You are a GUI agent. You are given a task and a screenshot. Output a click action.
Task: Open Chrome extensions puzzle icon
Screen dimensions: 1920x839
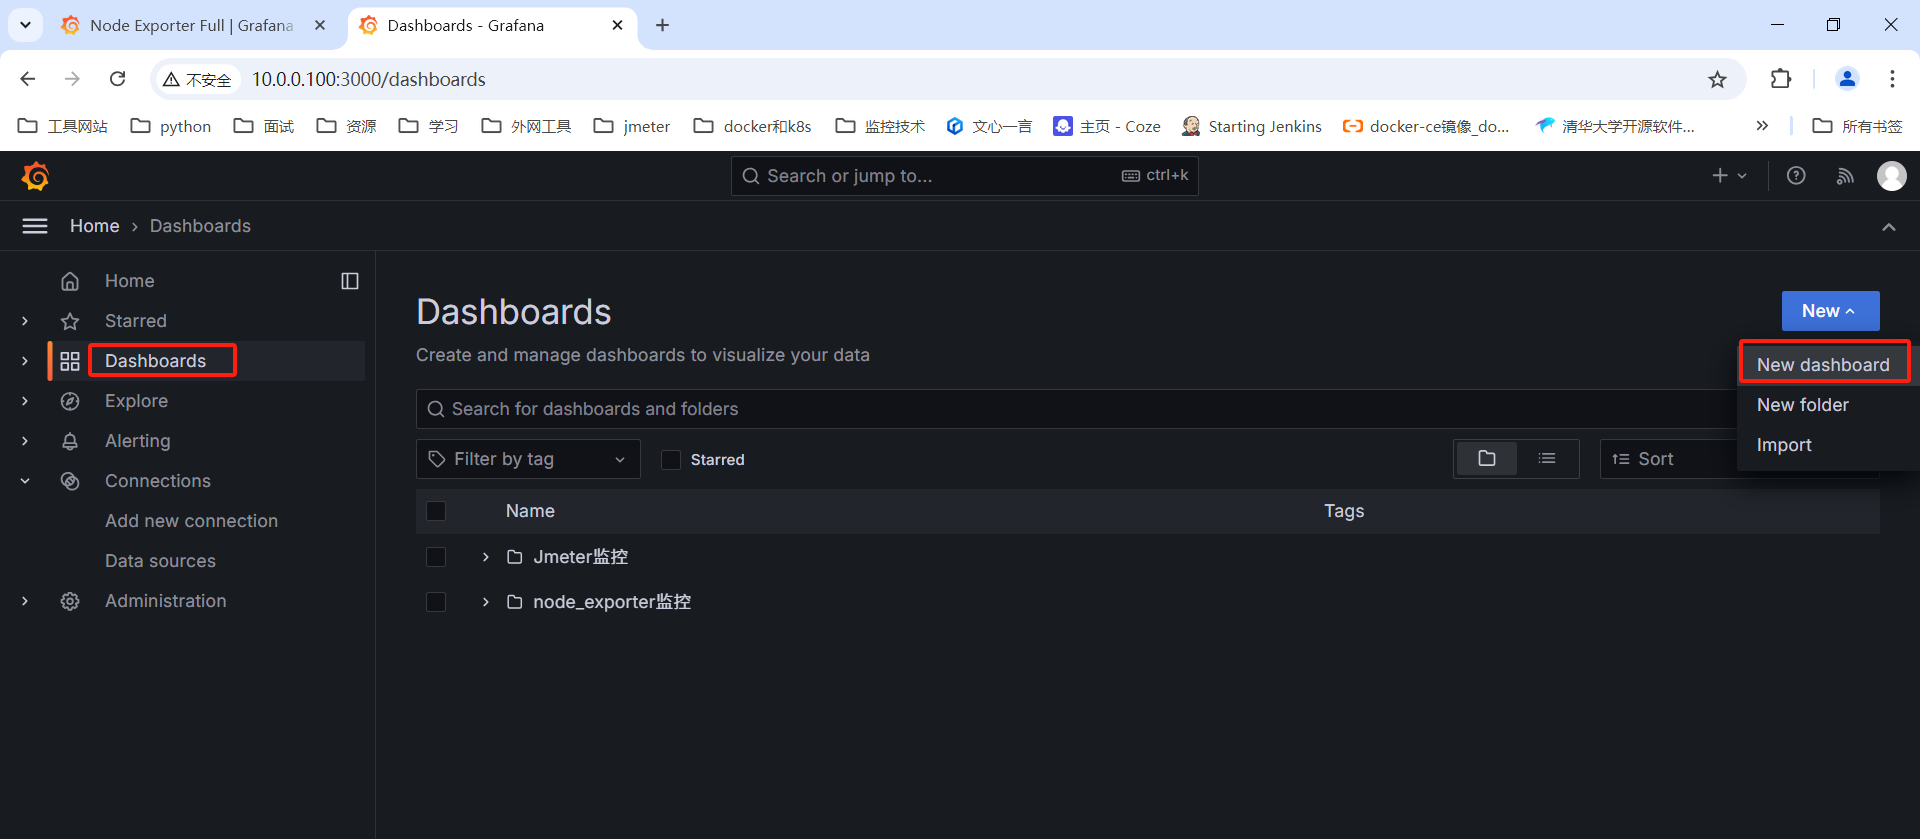pos(1780,79)
